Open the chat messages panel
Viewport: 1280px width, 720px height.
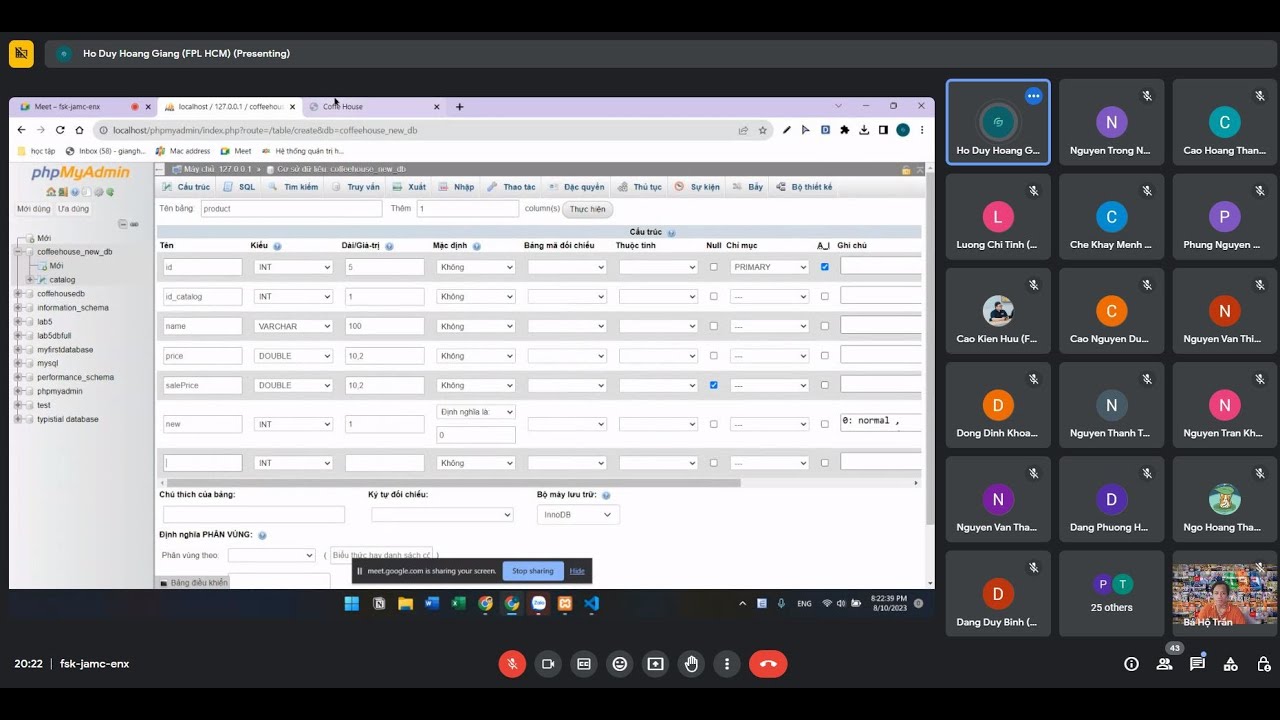tap(1197, 664)
